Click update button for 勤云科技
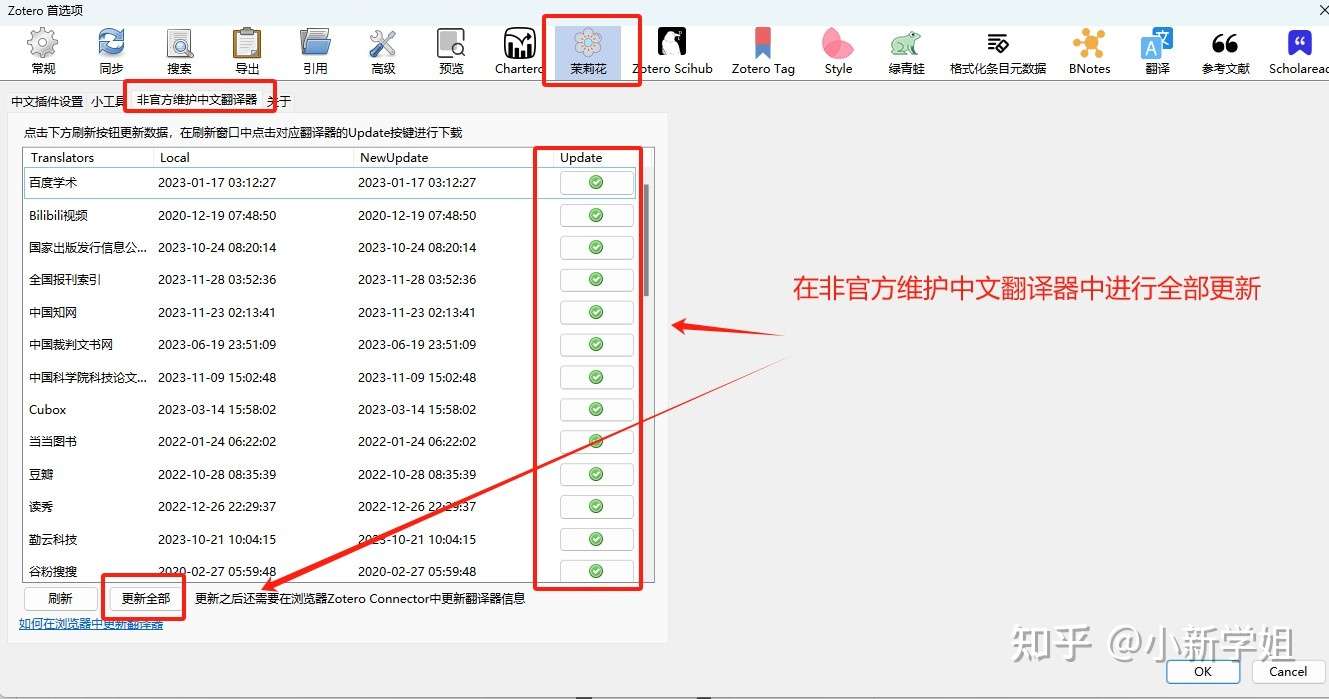1329x699 pixels. coord(596,539)
